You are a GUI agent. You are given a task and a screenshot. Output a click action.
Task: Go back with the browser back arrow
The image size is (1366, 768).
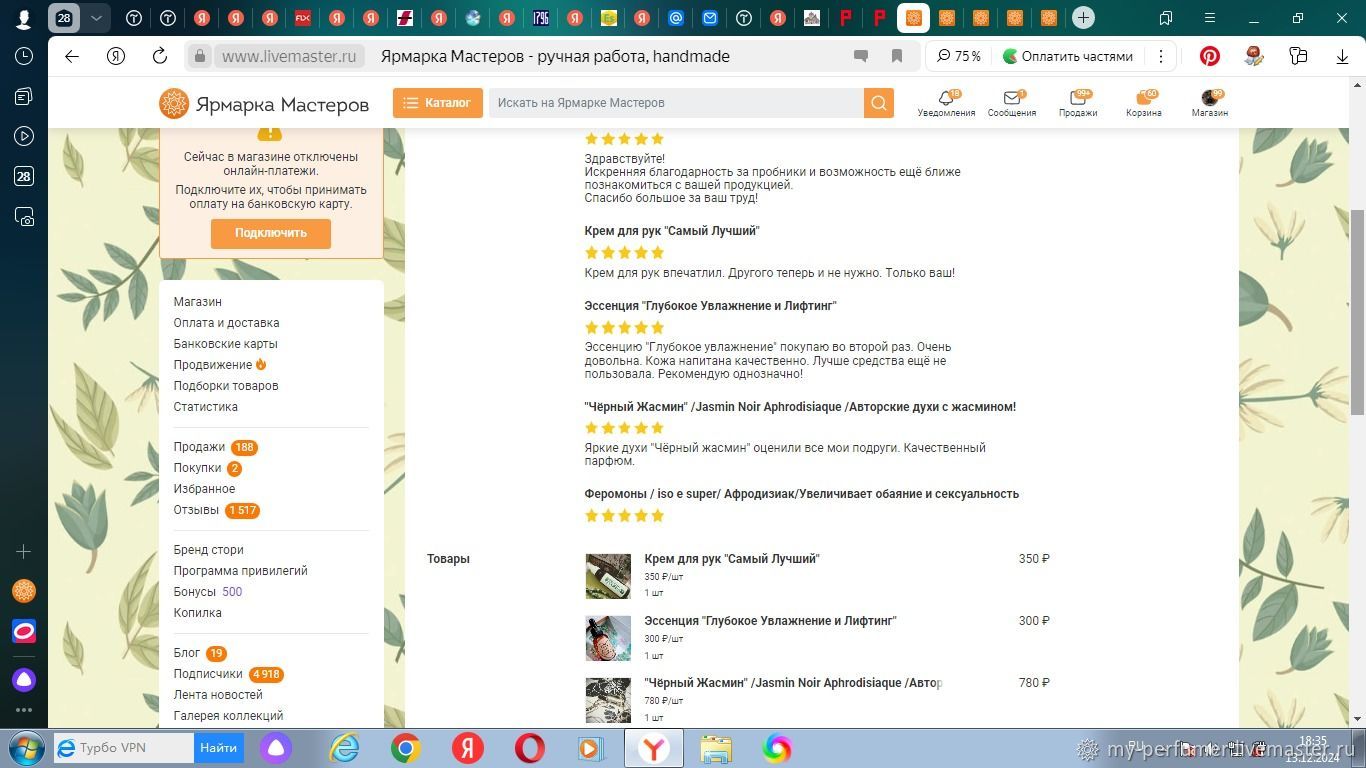[72, 57]
